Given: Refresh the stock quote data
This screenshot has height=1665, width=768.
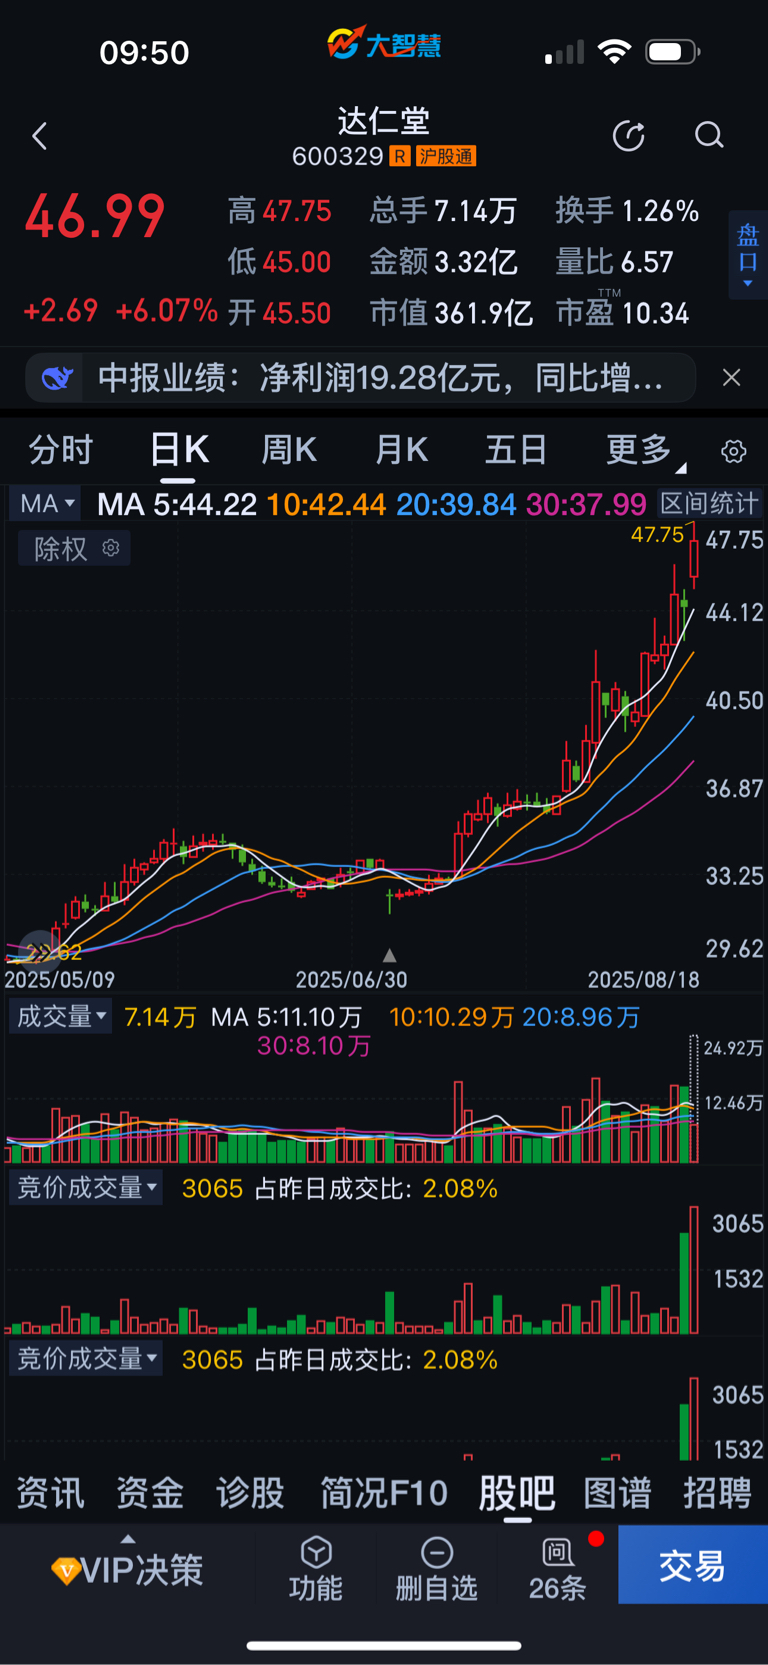Looking at the screenshot, I should click(x=628, y=136).
